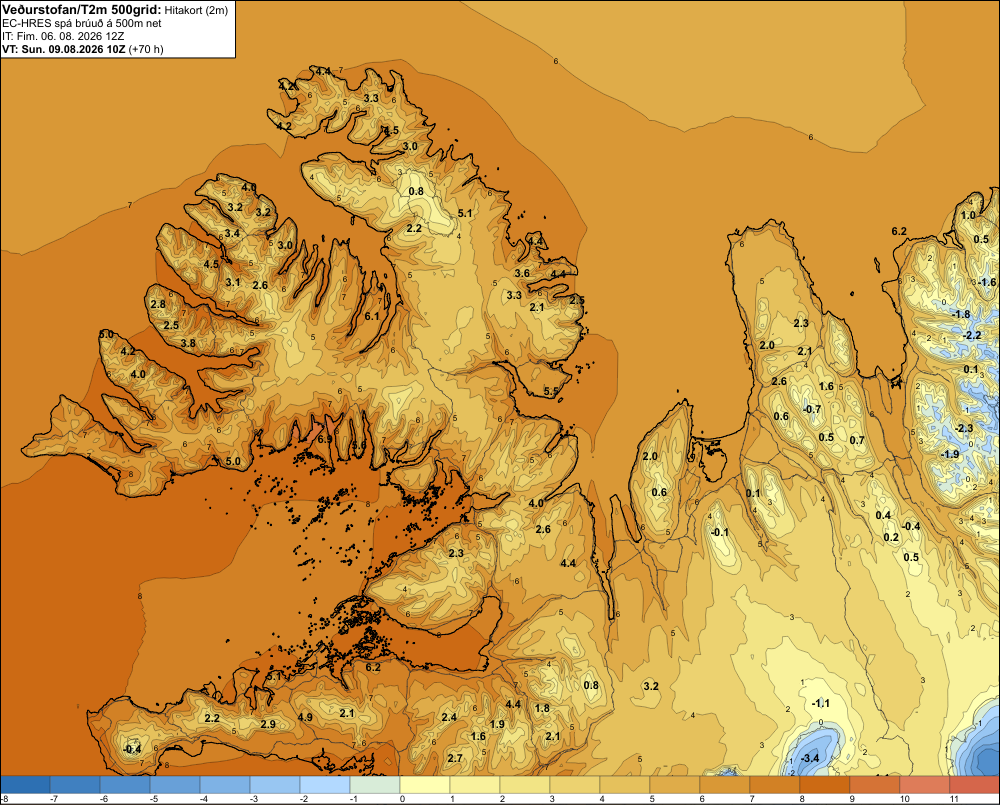The height and width of the screenshot is (805, 1000).
Task: Click the "-2.3" temperature value
Action: (x=964, y=428)
